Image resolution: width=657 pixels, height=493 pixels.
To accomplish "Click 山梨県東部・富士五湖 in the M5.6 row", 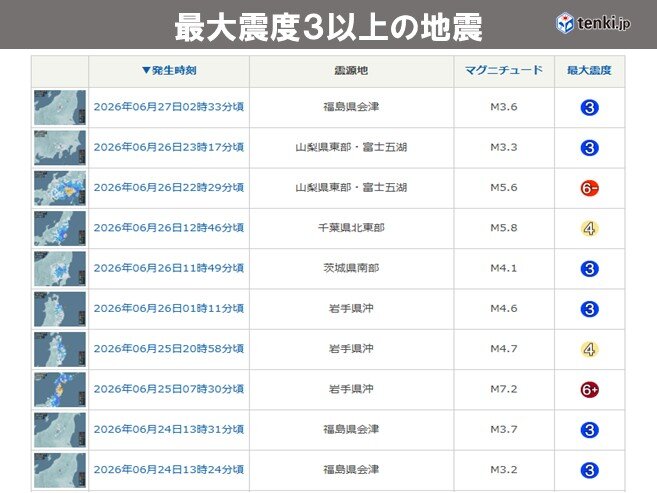I will click(x=351, y=188).
